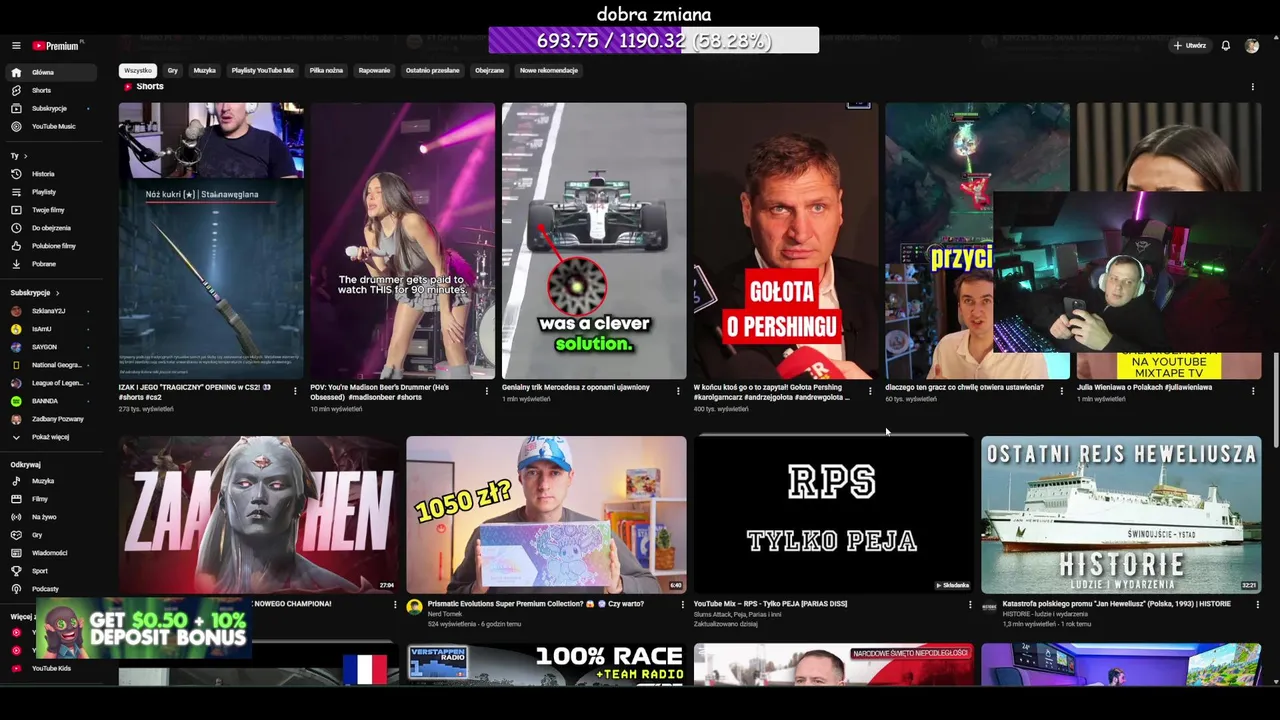Open YouTube Kids in sidebar
Image resolution: width=1280 pixels, height=720 pixels.
[x=52, y=668]
